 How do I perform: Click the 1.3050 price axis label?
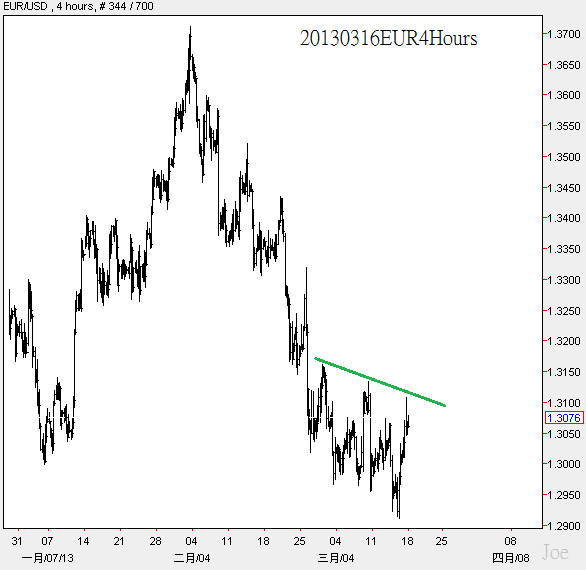(564, 434)
